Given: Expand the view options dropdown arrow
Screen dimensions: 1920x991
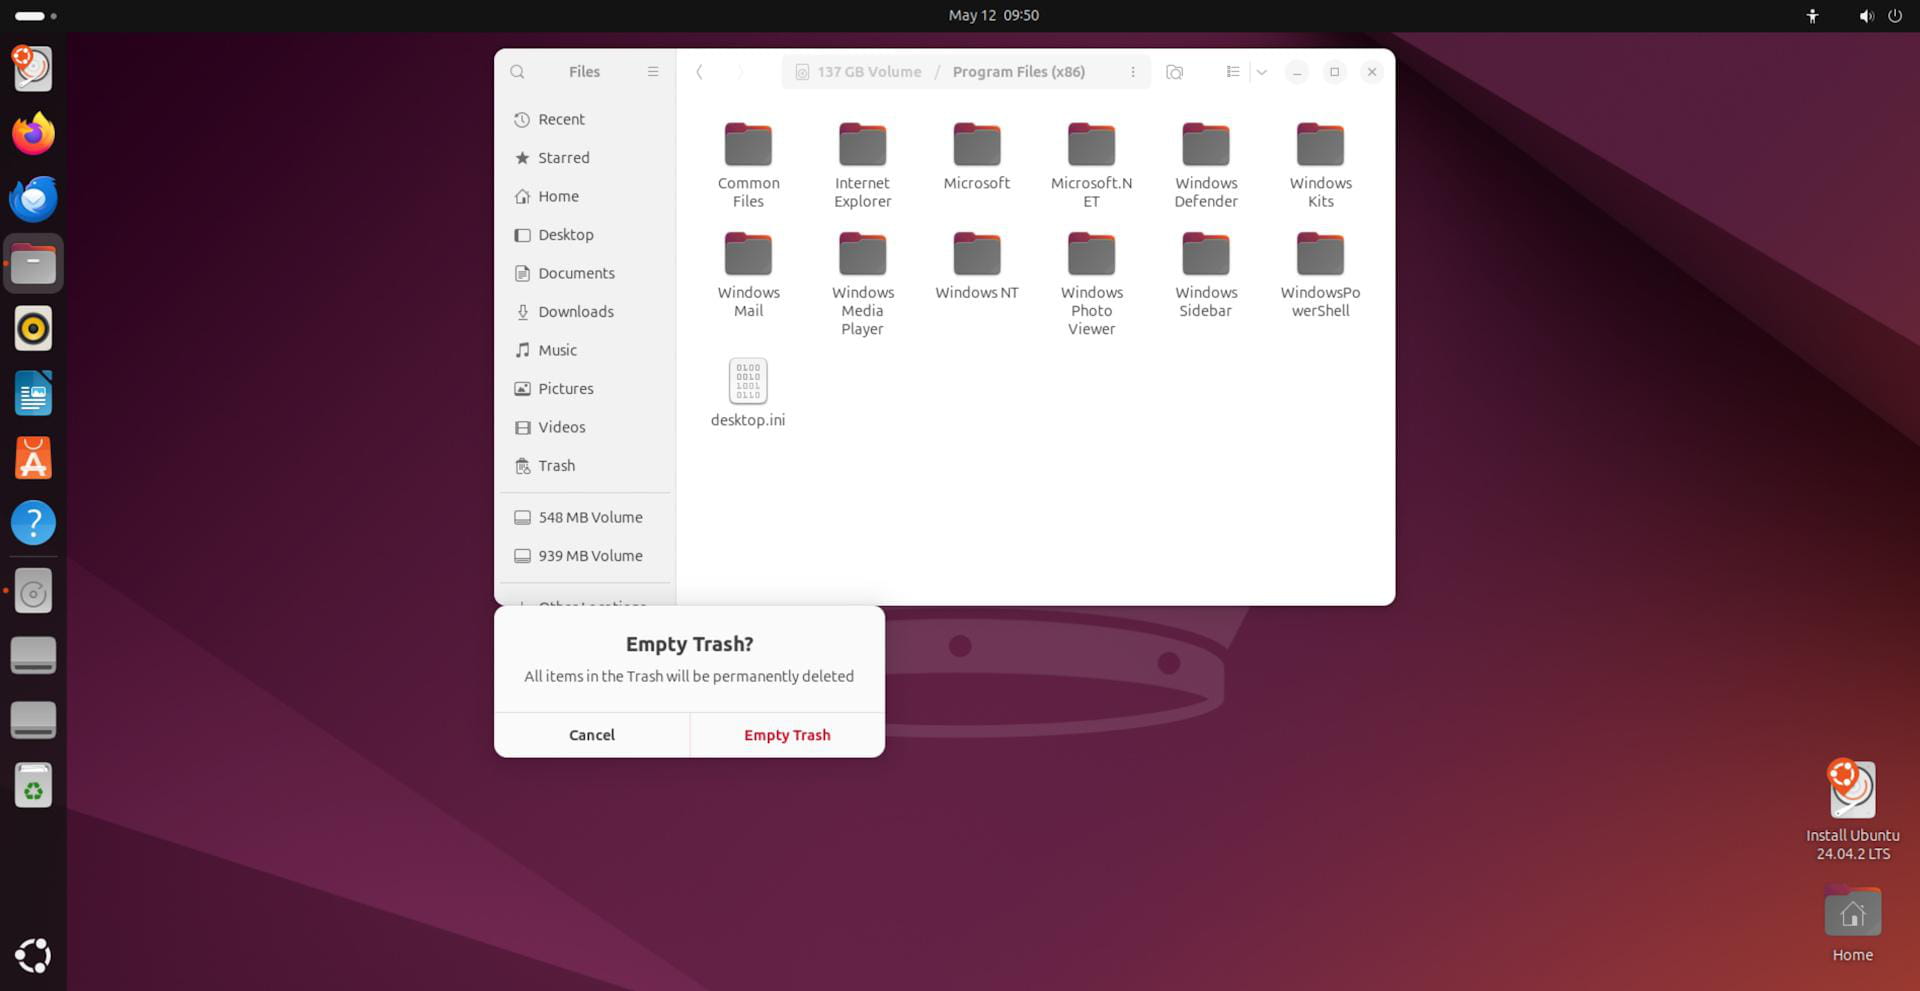Looking at the screenshot, I should [x=1262, y=72].
